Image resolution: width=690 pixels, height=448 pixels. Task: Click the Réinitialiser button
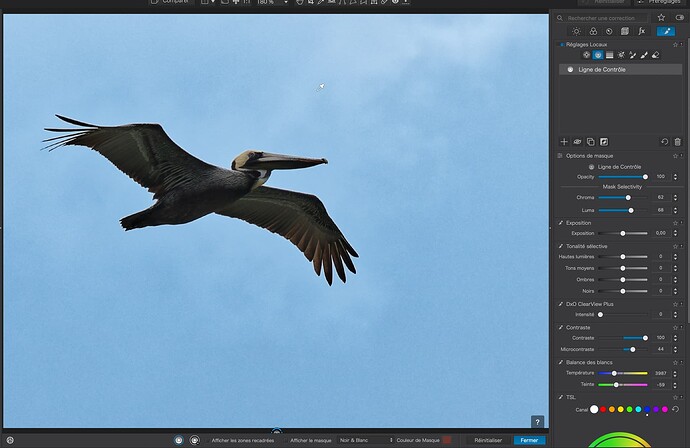pos(488,440)
